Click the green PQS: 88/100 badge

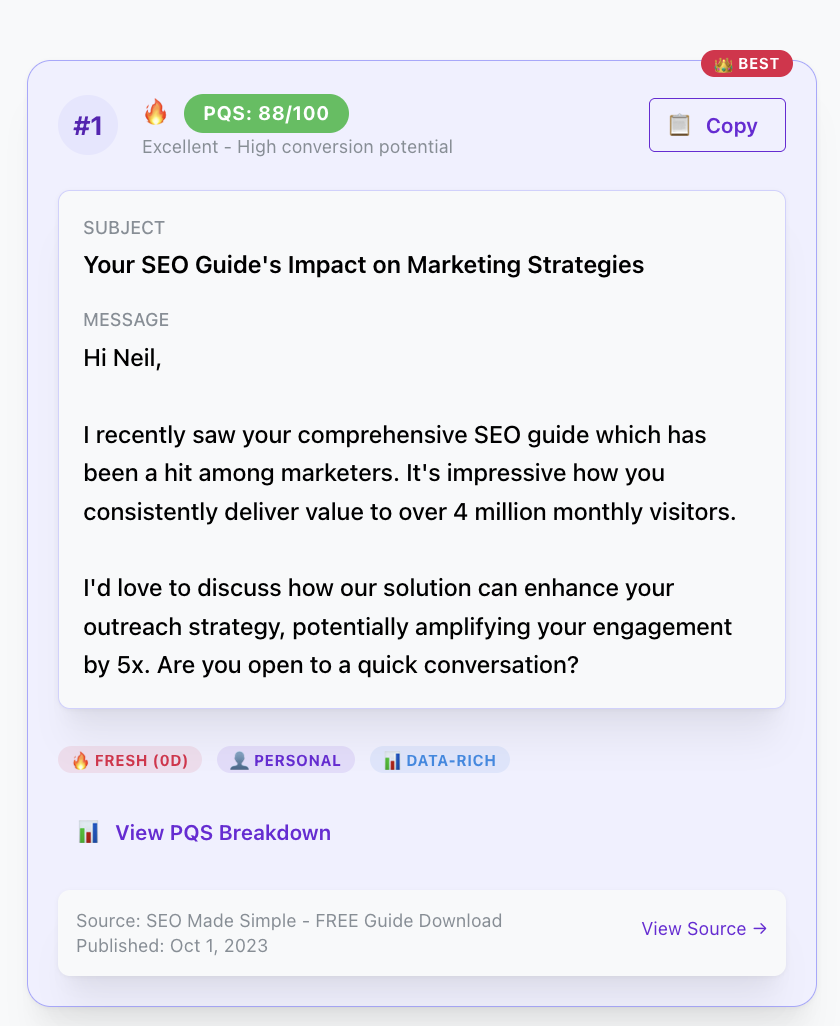(x=266, y=113)
